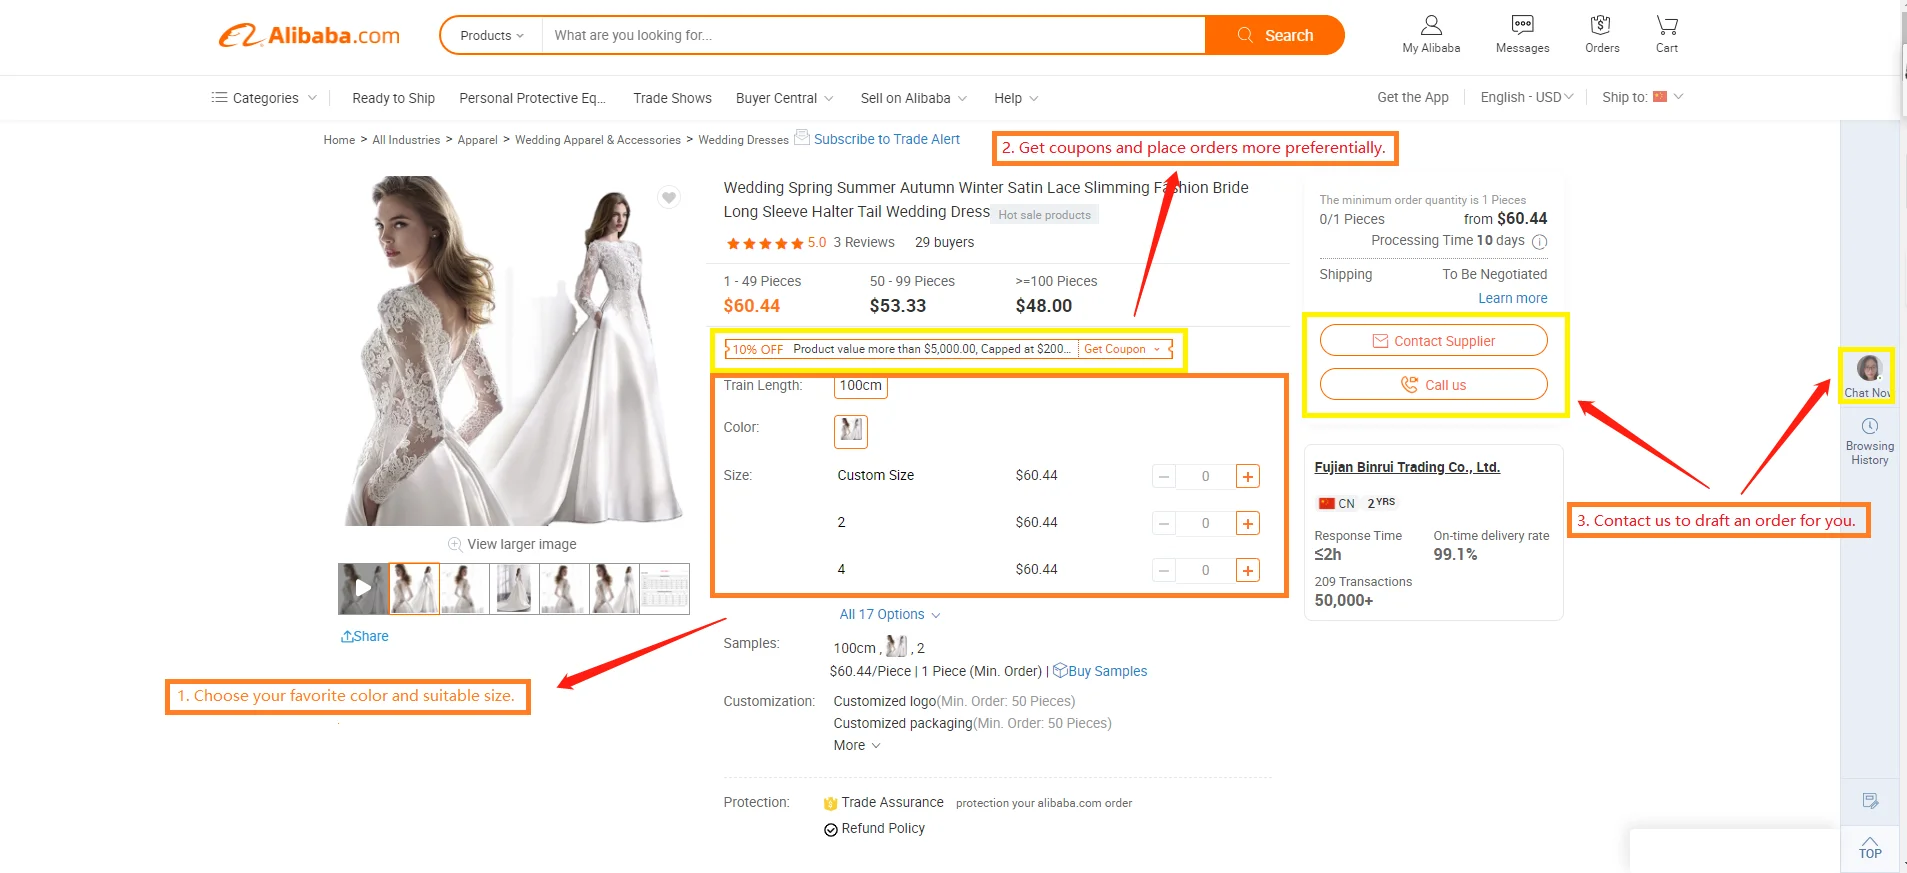Select the size chart thumbnail image
The width and height of the screenshot is (1907, 873).
(664, 588)
